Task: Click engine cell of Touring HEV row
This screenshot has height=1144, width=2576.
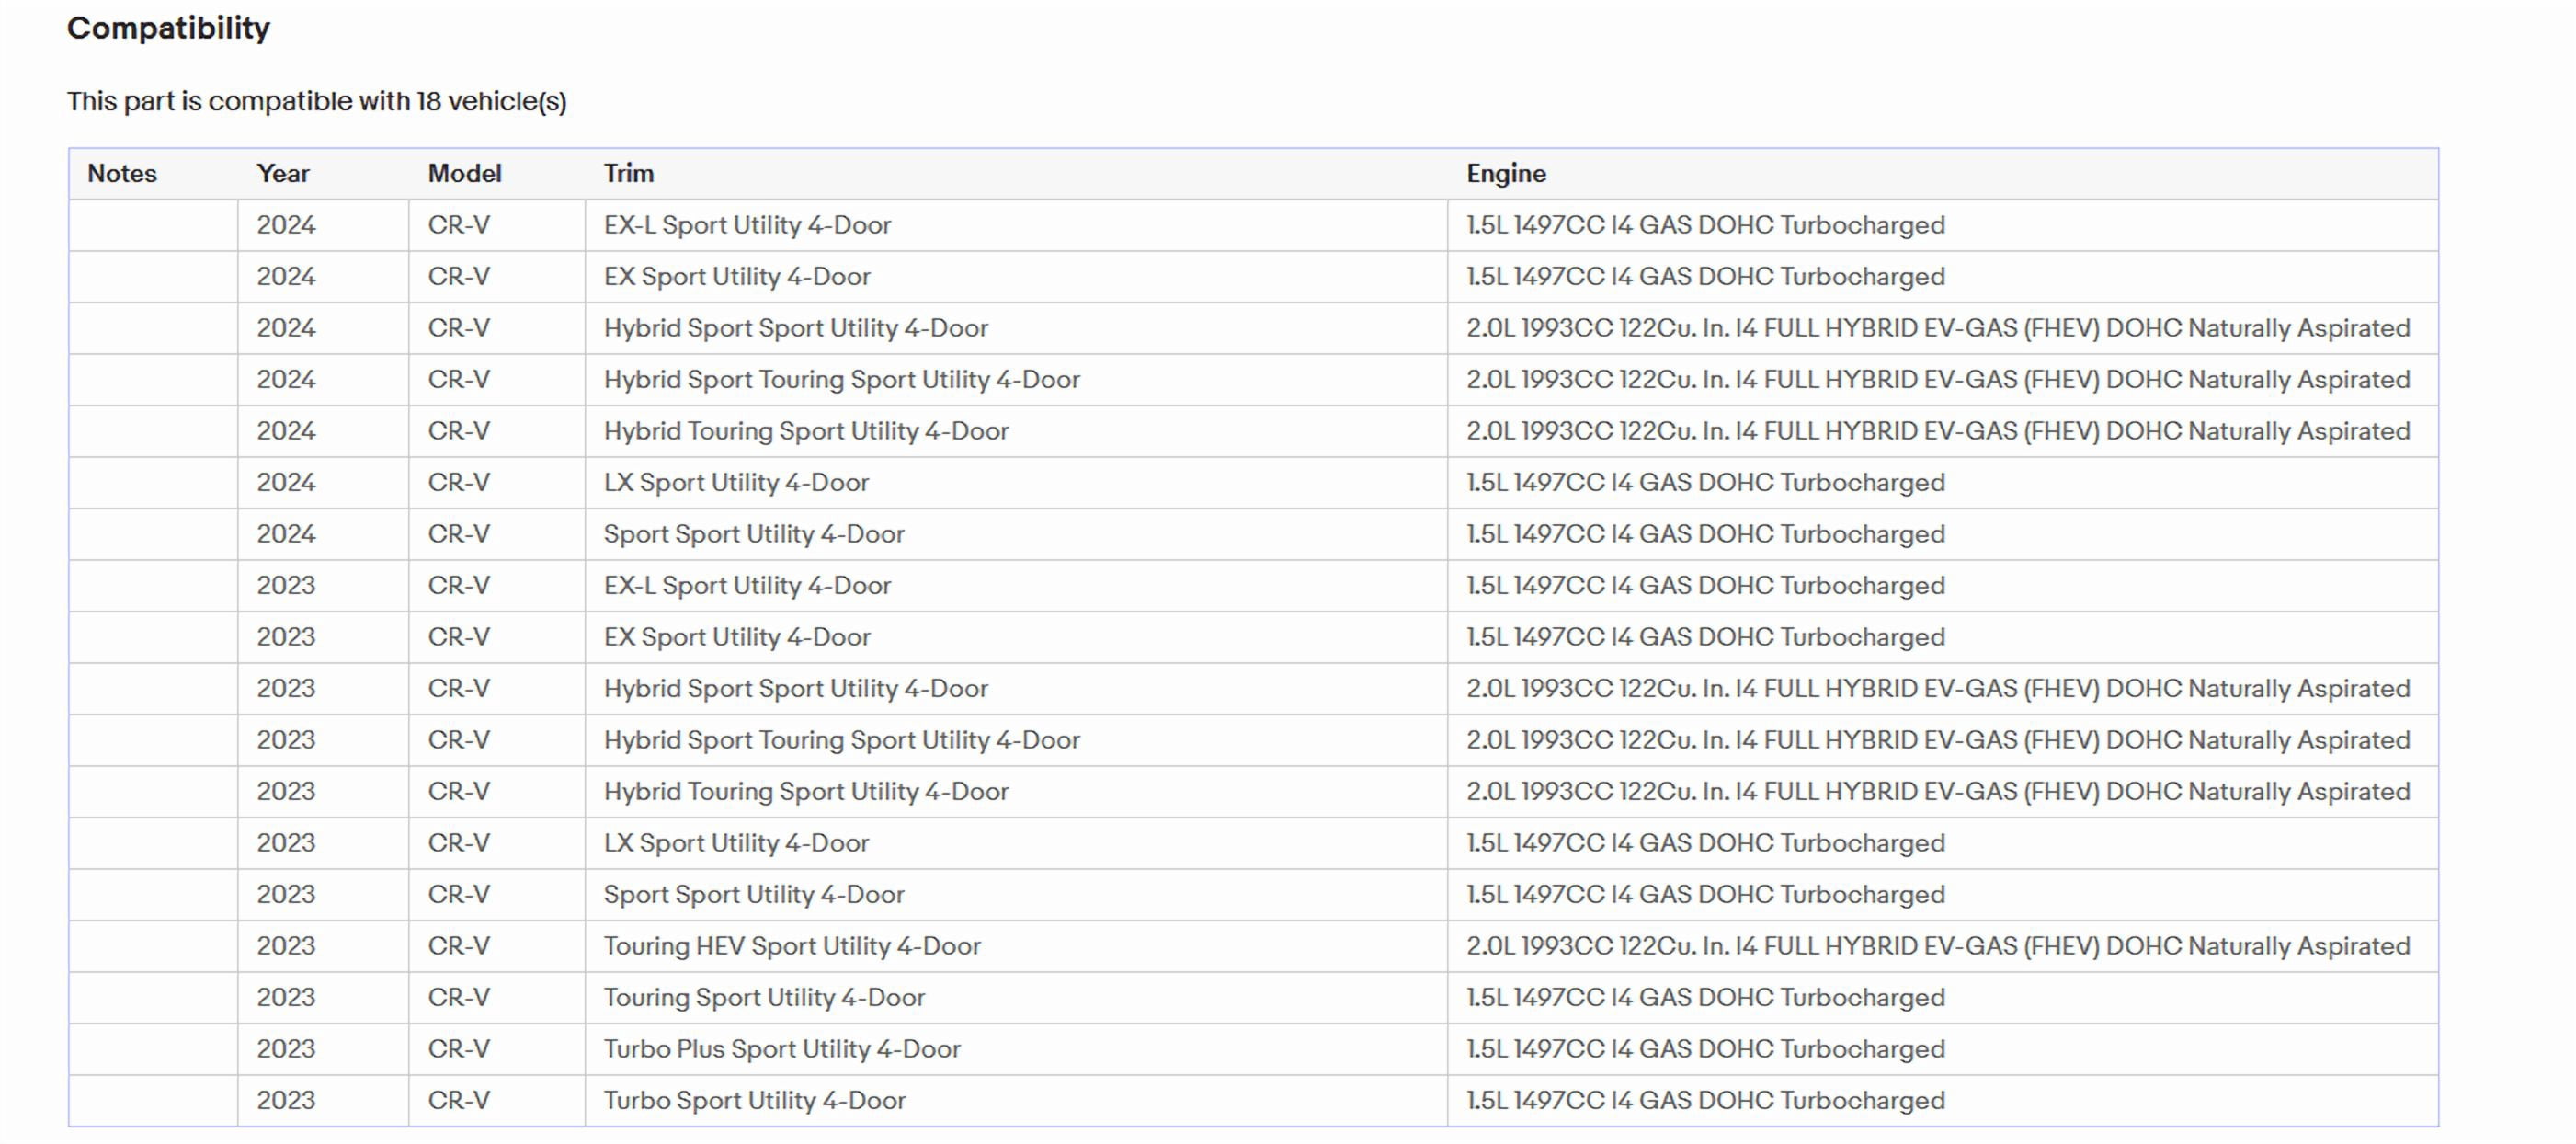Action: [x=1942, y=946]
